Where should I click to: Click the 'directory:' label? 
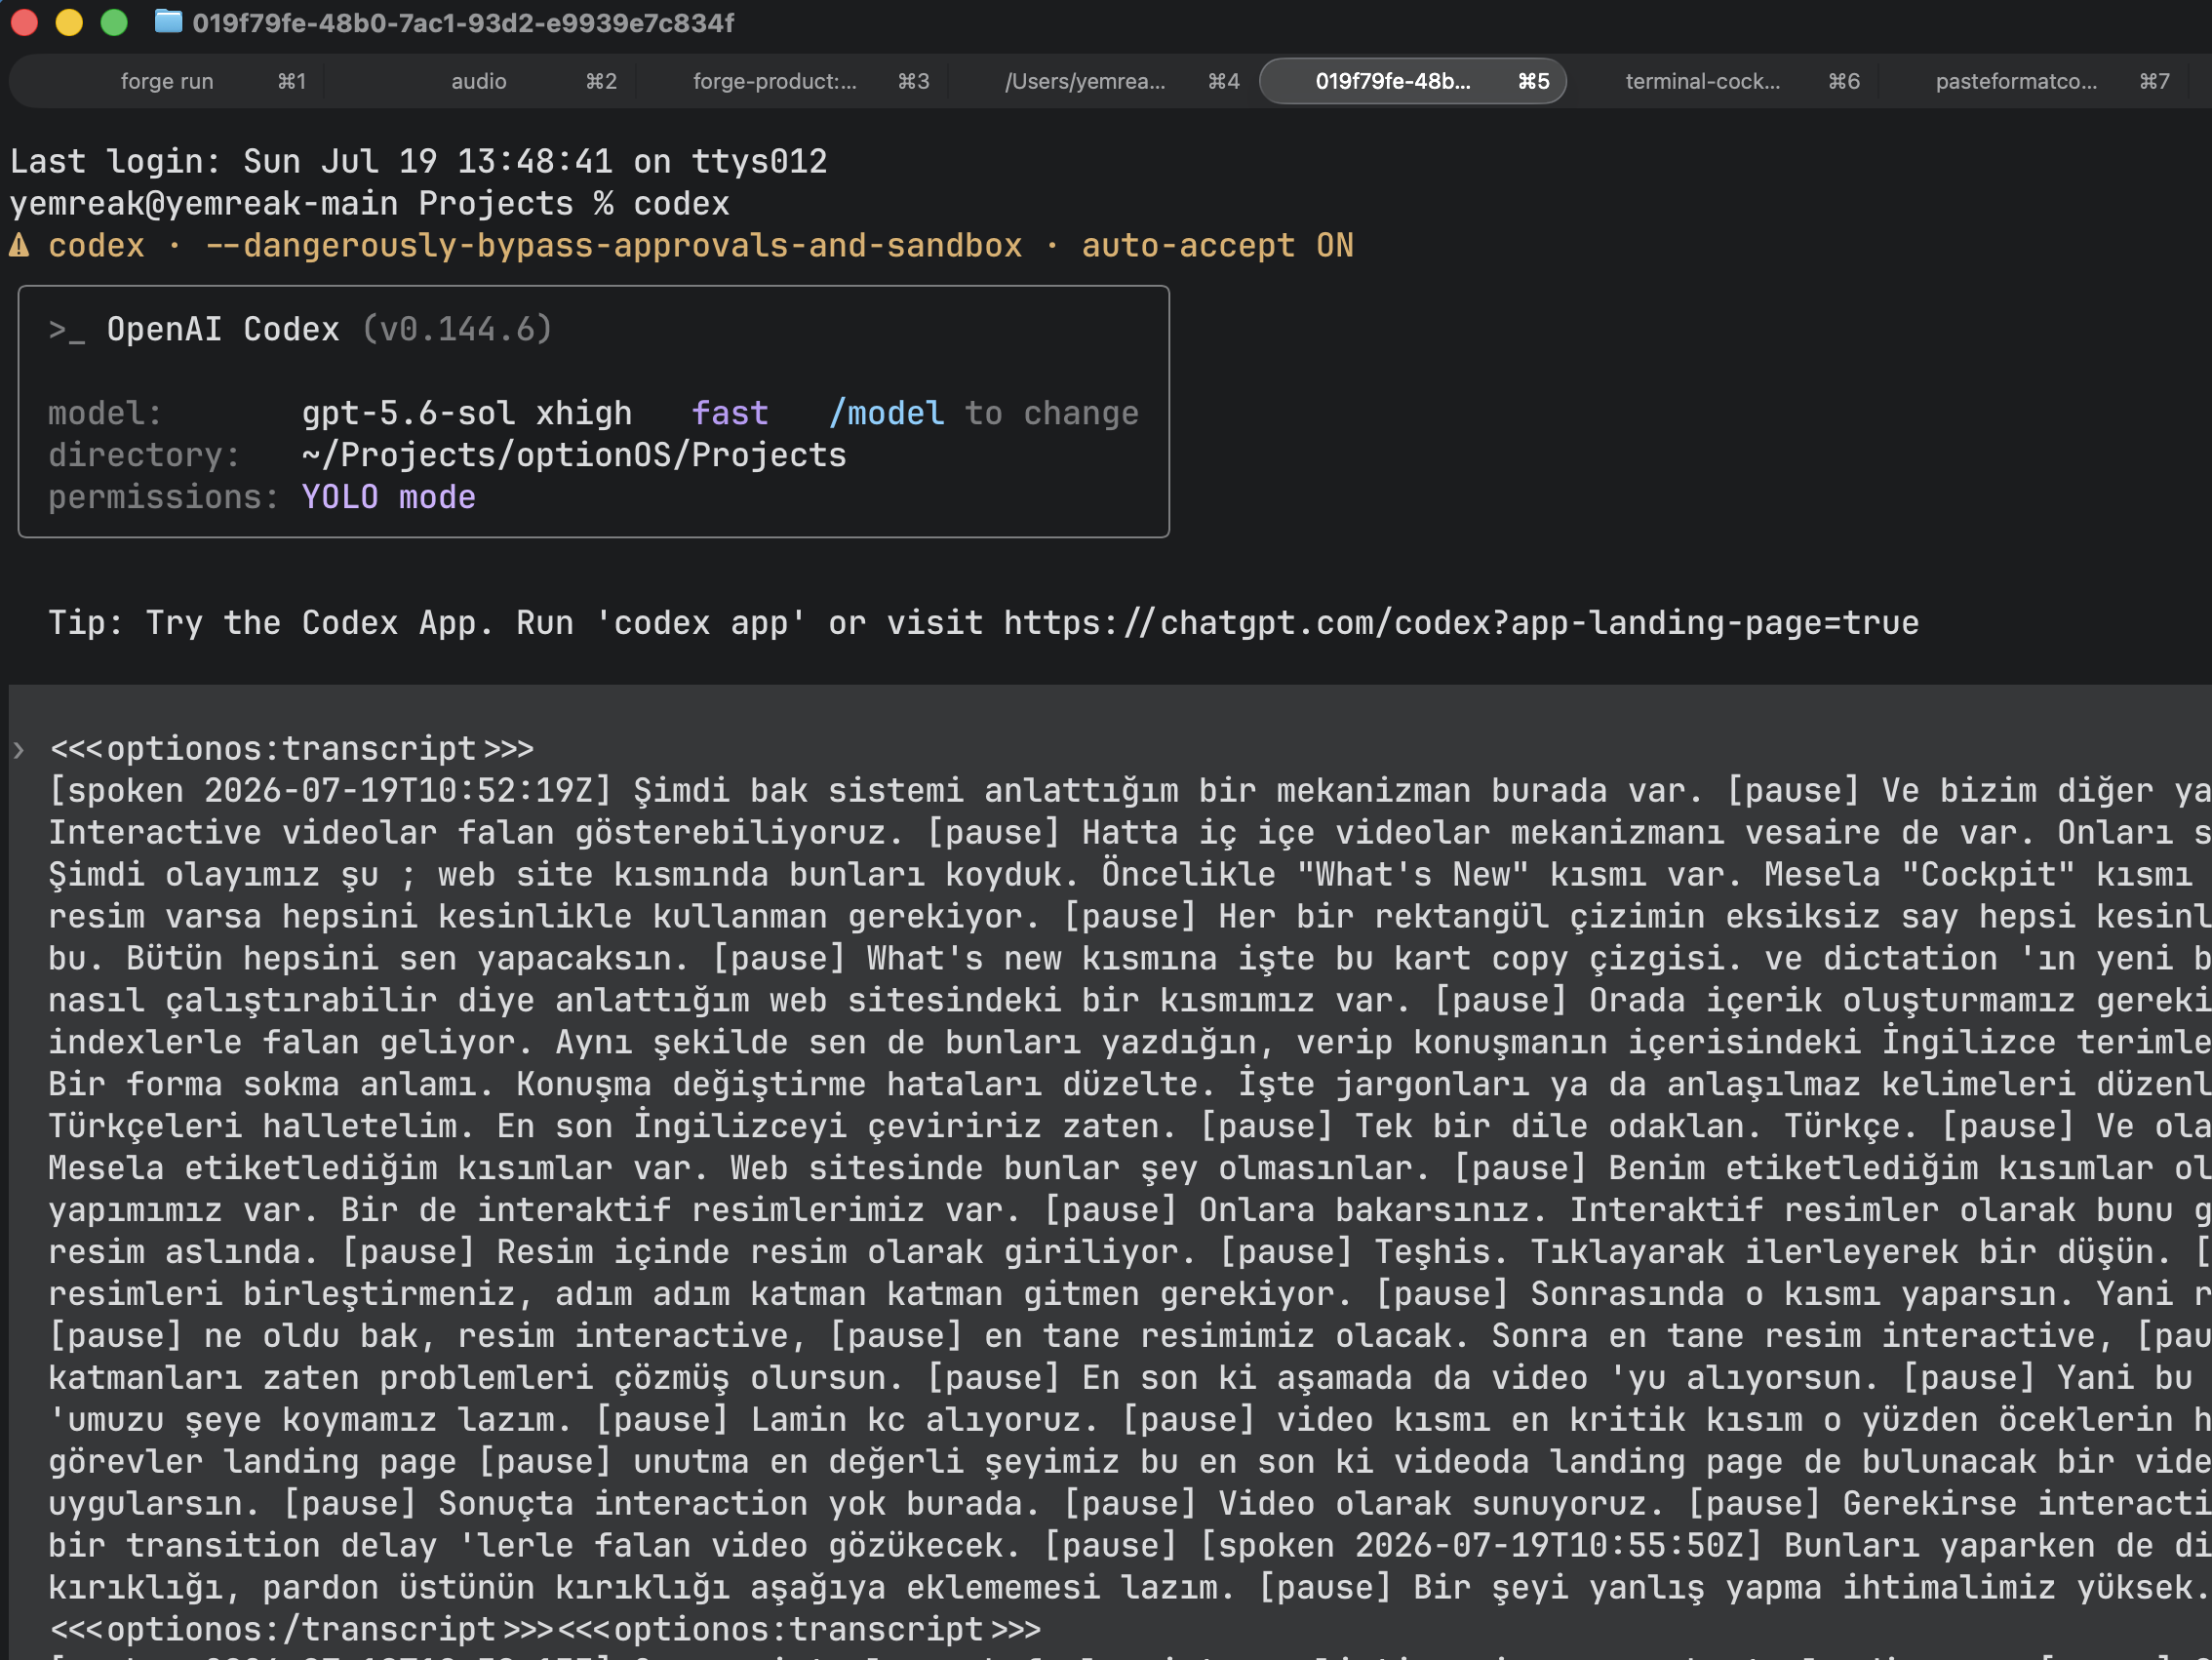[144, 455]
